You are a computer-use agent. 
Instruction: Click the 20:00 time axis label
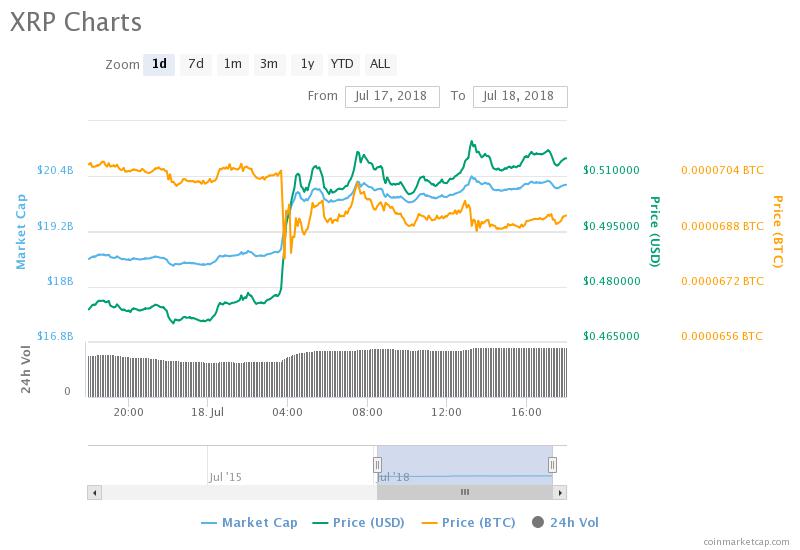[128, 412]
